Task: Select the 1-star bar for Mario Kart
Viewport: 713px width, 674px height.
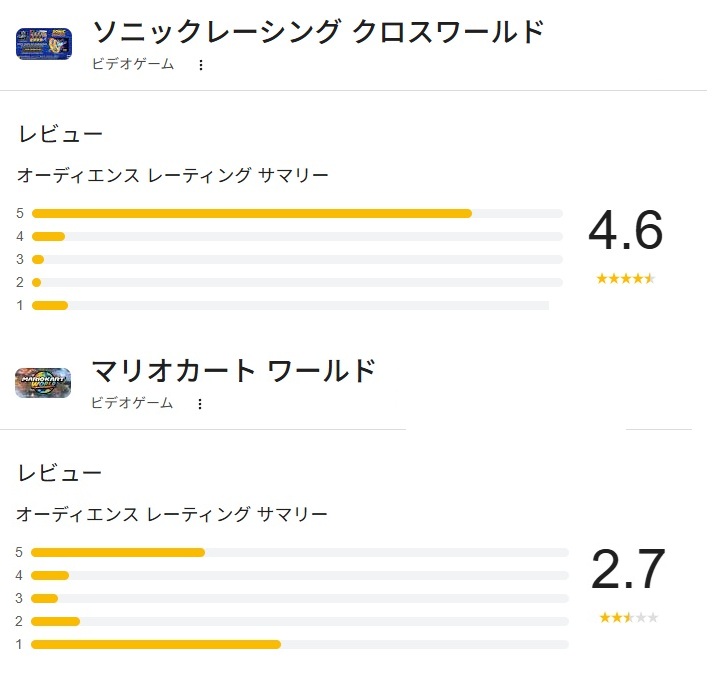Action: click(299, 644)
